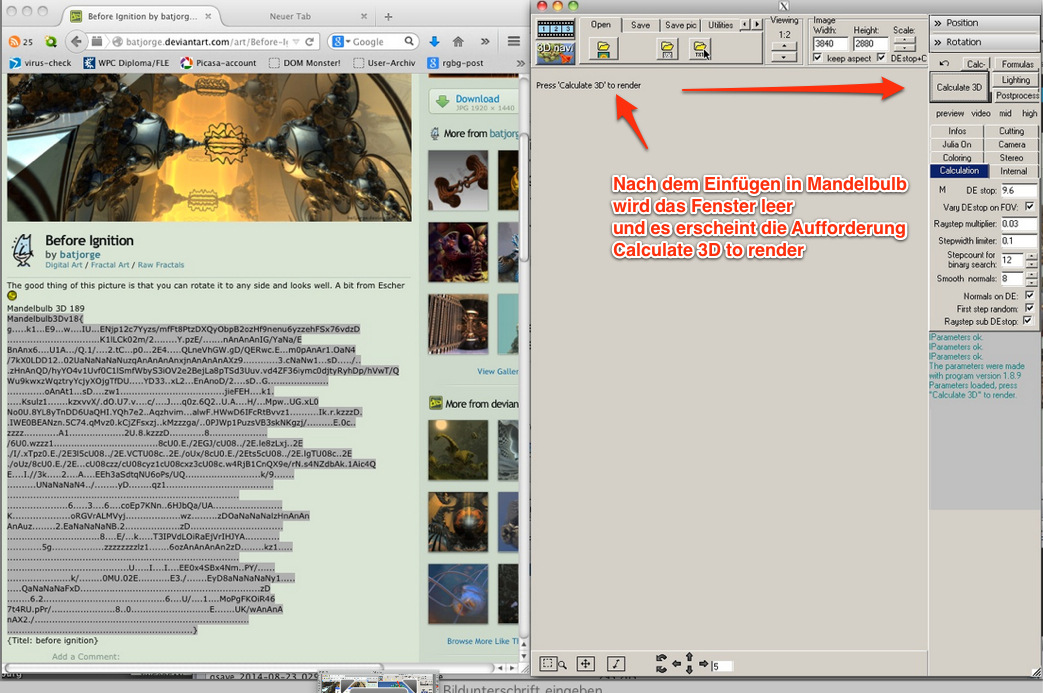The height and width of the screenshot is (693, 1043).
Task: Click the Calculate 3D button
Action: point(959,87)
